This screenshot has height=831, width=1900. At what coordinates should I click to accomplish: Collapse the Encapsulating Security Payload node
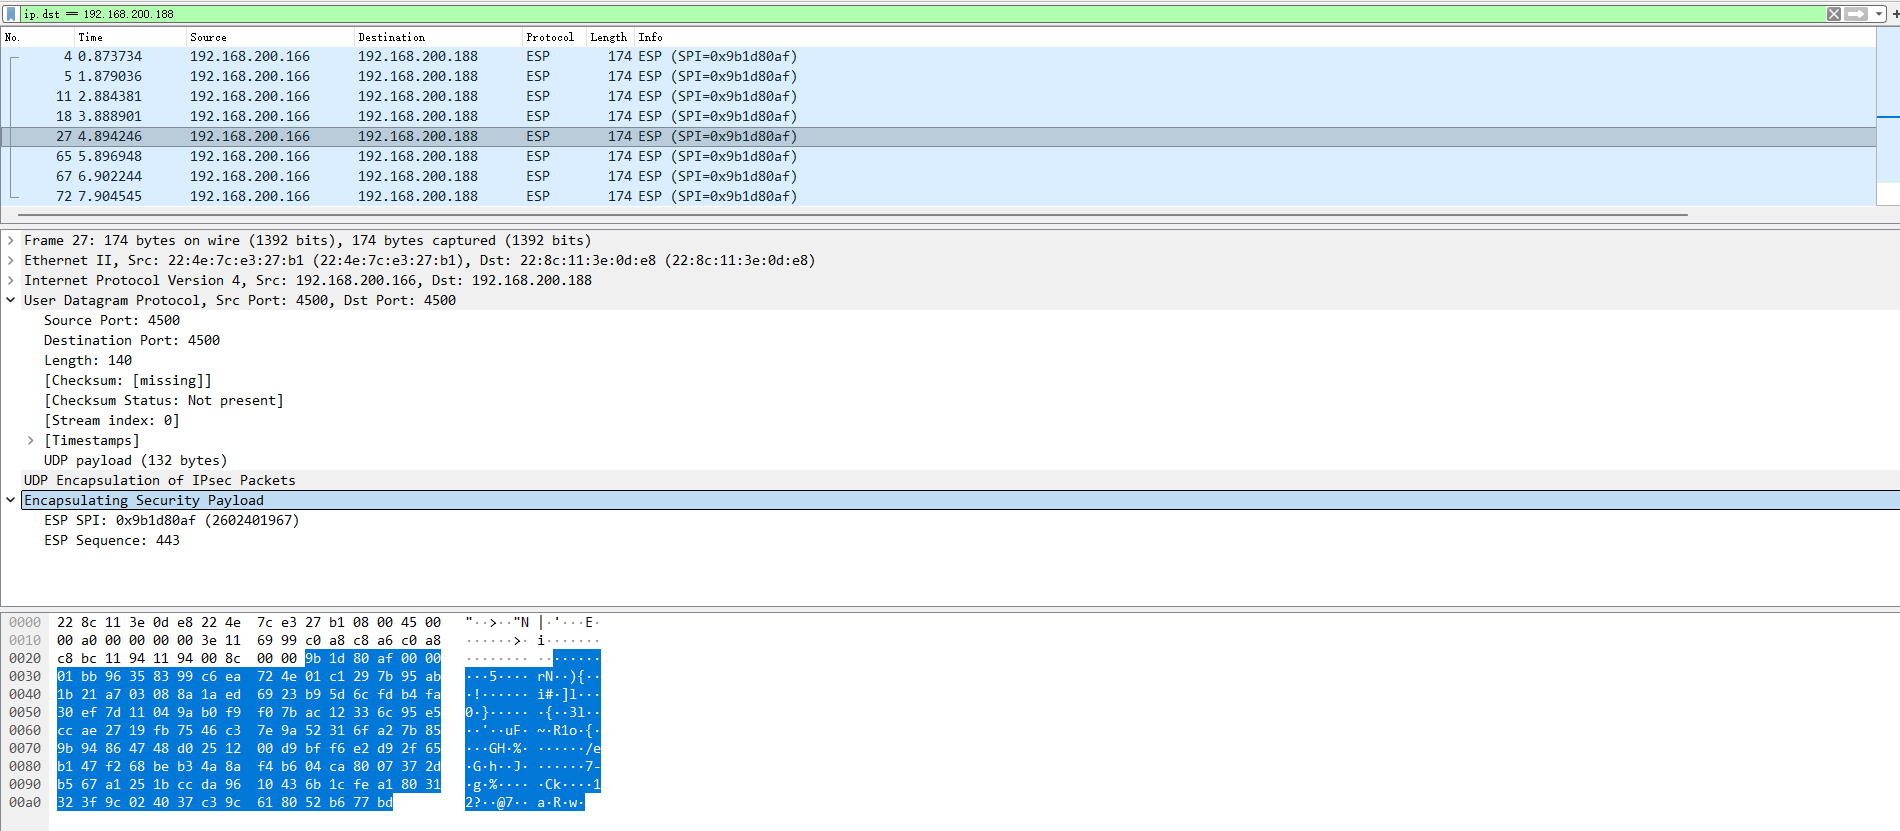(x=11, y=501)
